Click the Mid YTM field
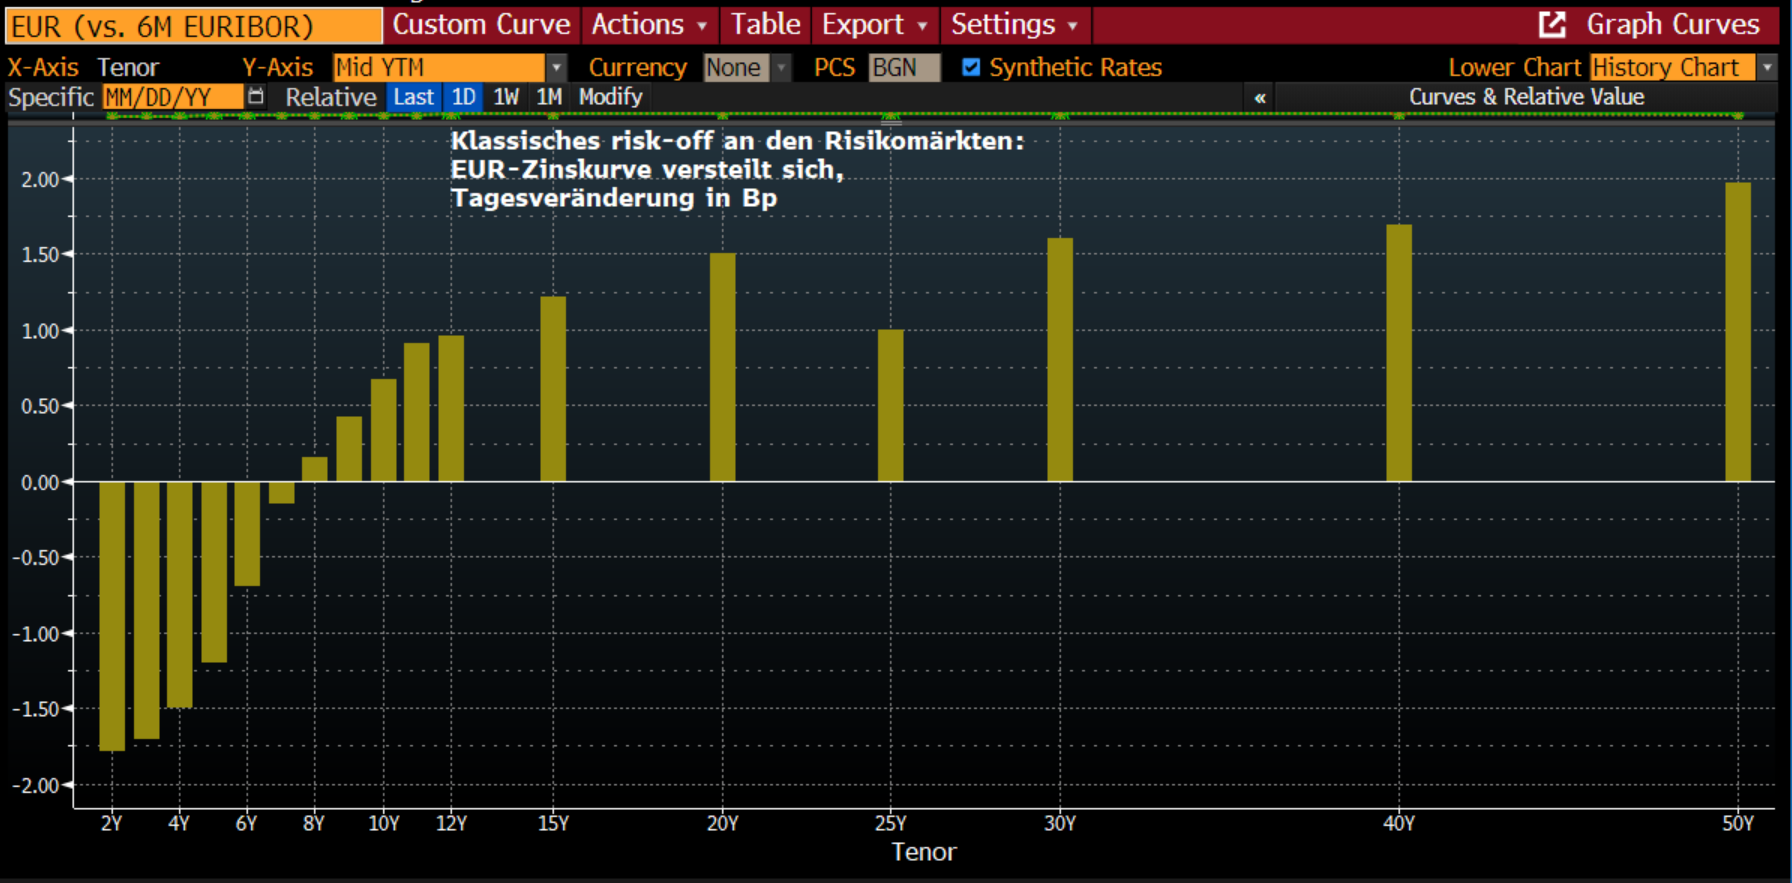 coord(439,68)
